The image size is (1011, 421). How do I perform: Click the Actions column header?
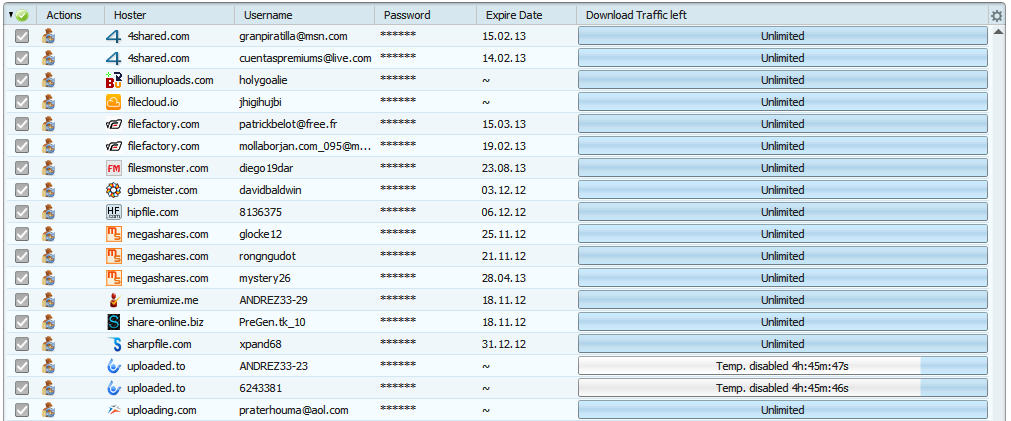click(70, 15)
